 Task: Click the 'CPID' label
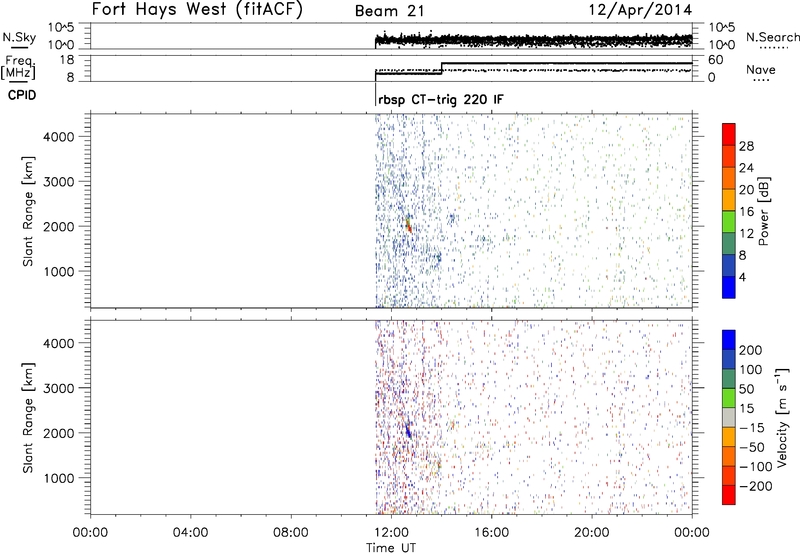[x=22, y=95]
